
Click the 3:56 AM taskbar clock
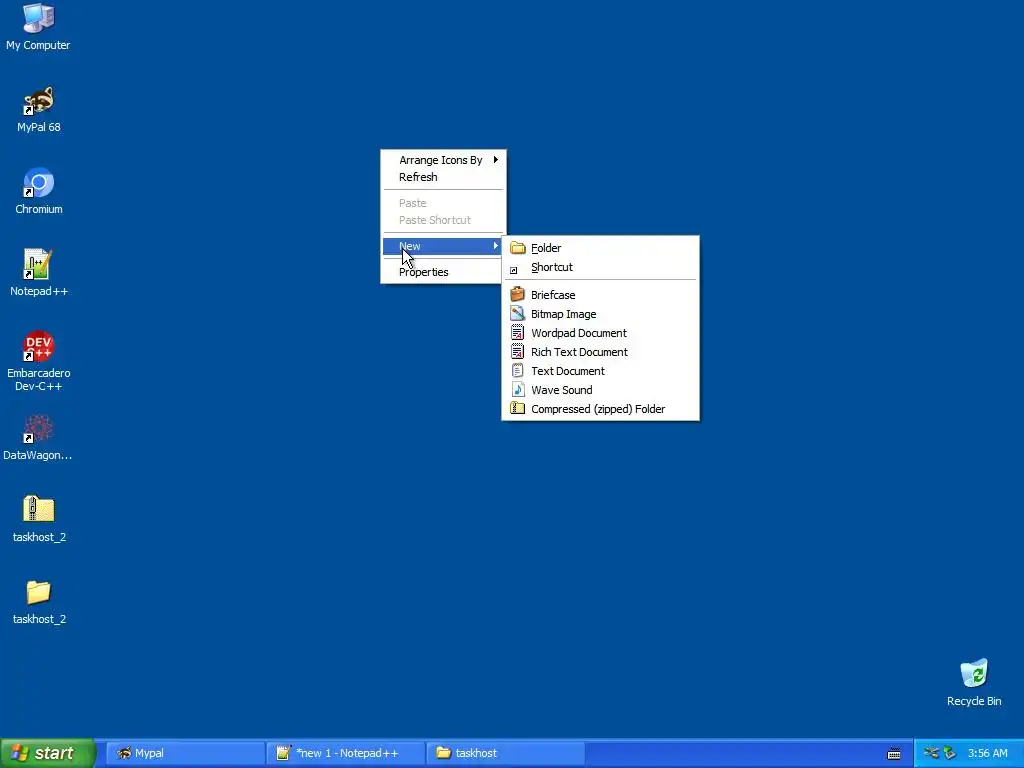coord(987,754)
